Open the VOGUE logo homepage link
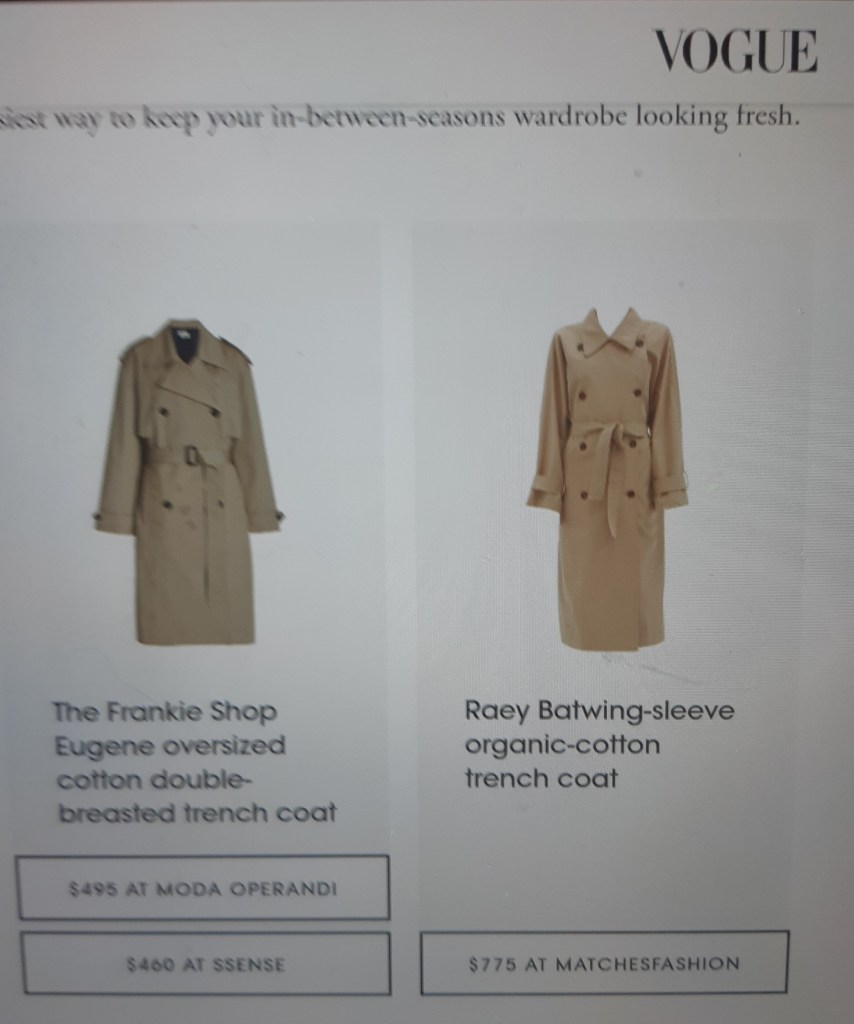The height and width of the screenshot is (1024, 854). coord(736,51)
